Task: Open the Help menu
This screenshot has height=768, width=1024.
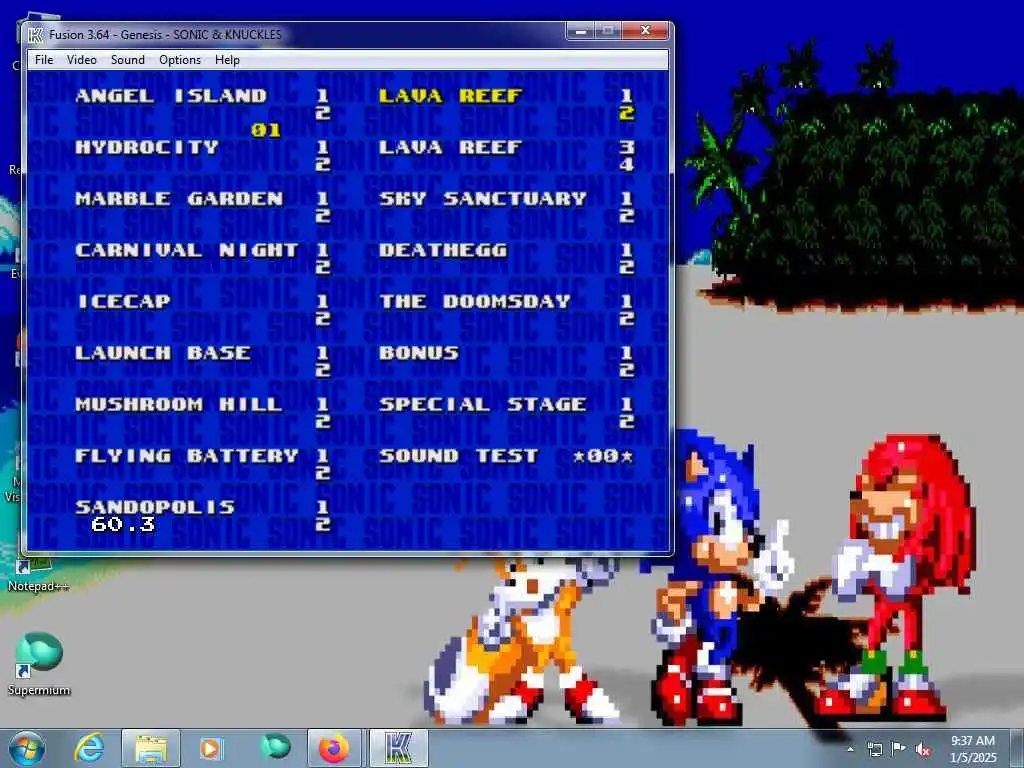Action: 227,59
